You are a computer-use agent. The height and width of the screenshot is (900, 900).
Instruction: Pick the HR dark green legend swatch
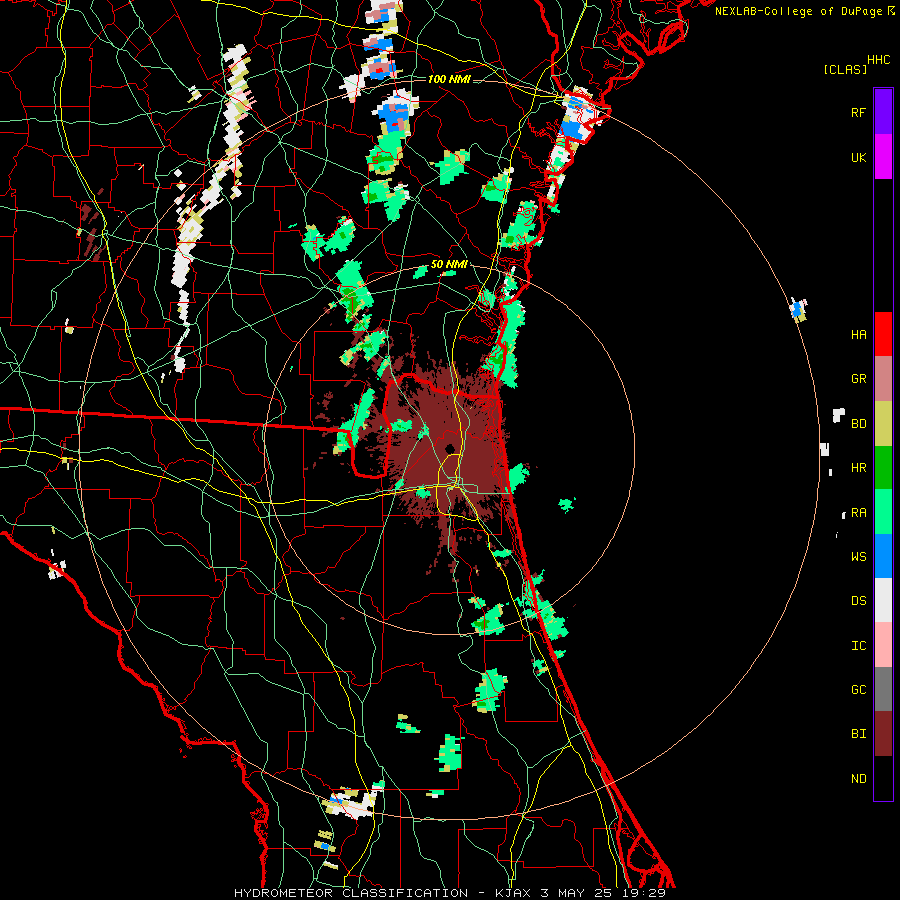click(883, 468)
